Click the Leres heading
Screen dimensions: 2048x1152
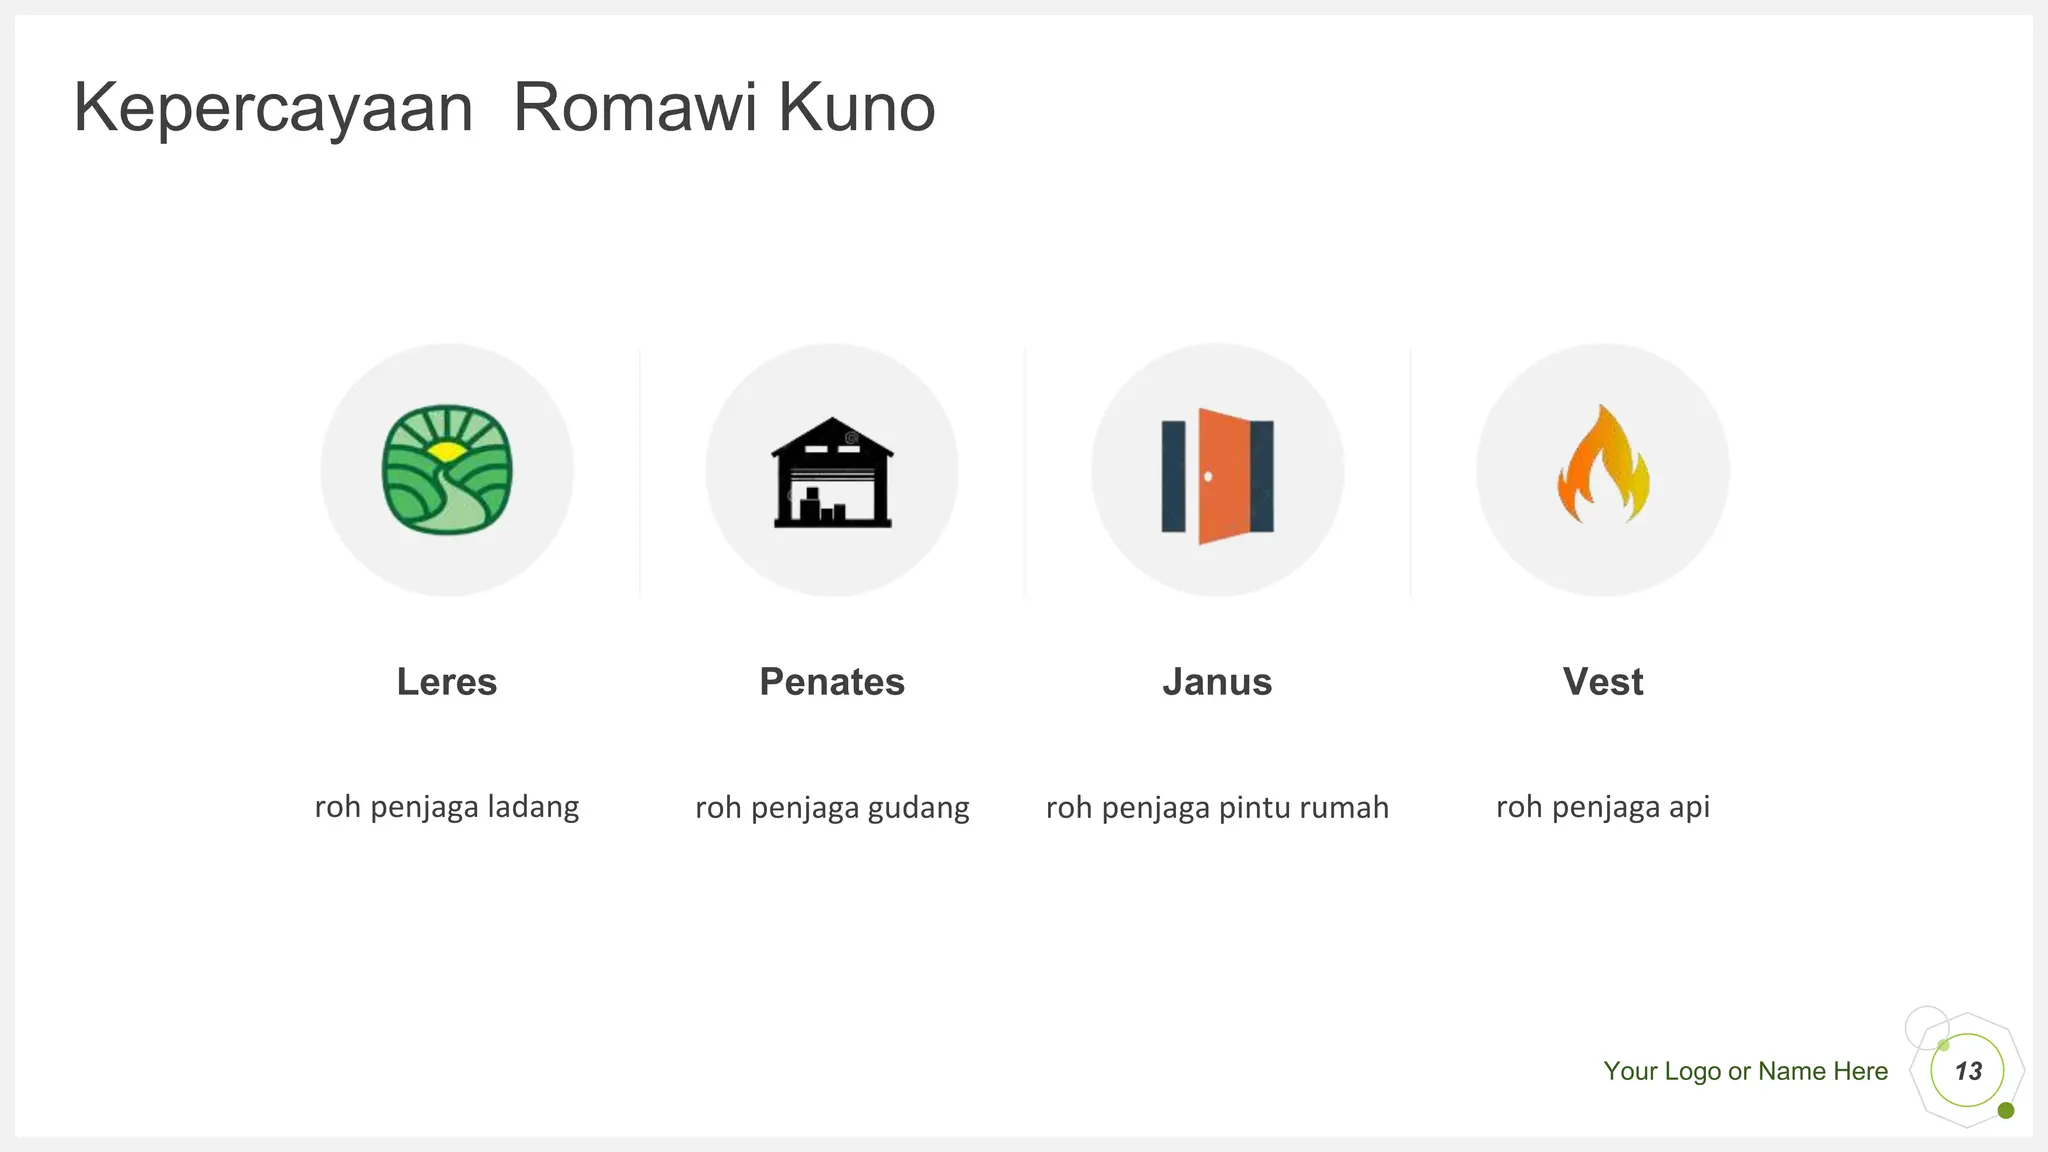[x=447, y=682]
